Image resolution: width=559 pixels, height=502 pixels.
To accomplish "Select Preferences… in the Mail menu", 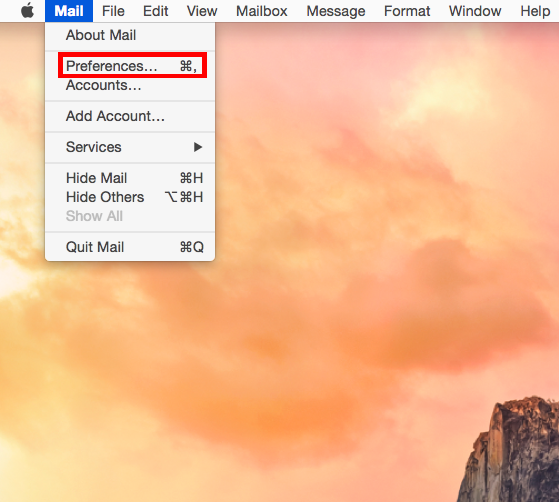I will tap(130, 66).
